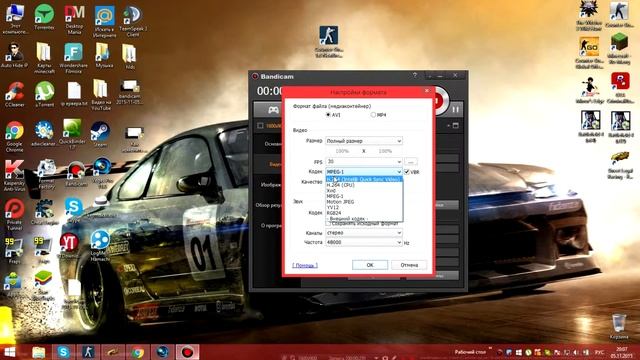Open the Tonvertex desktop icon
The height and width of the screenshot is (360, 640).
[44, 17]
